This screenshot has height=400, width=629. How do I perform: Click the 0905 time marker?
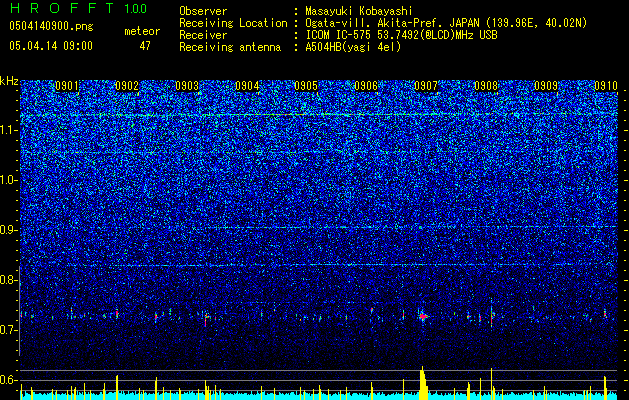click(x=306, y=86)
